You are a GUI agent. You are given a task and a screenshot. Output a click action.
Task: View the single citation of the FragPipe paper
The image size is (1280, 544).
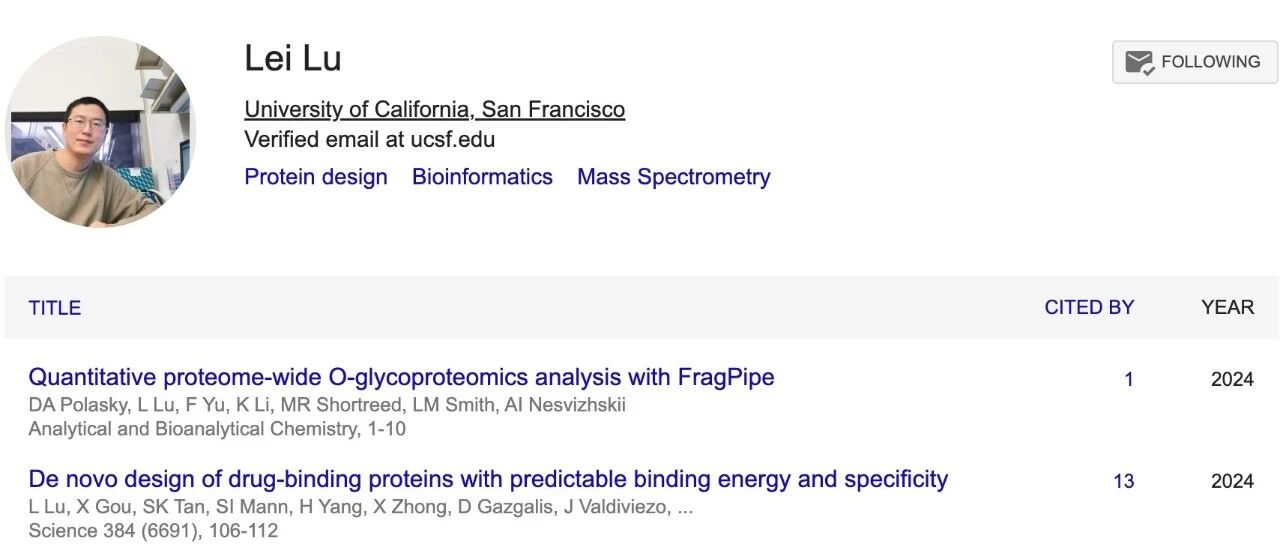coord(1129,380)
